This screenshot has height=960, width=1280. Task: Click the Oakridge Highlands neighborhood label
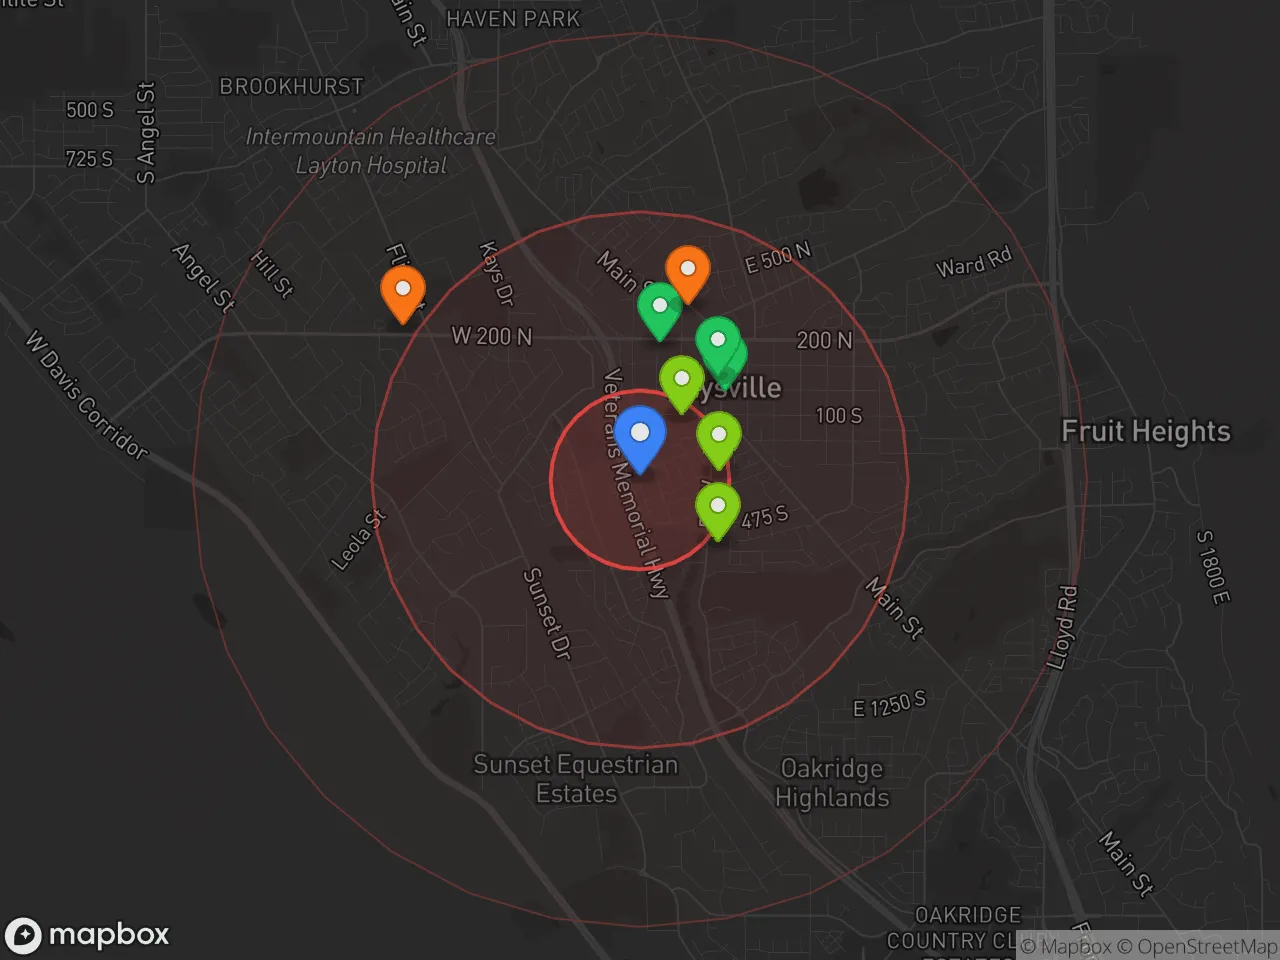[832, 783]
